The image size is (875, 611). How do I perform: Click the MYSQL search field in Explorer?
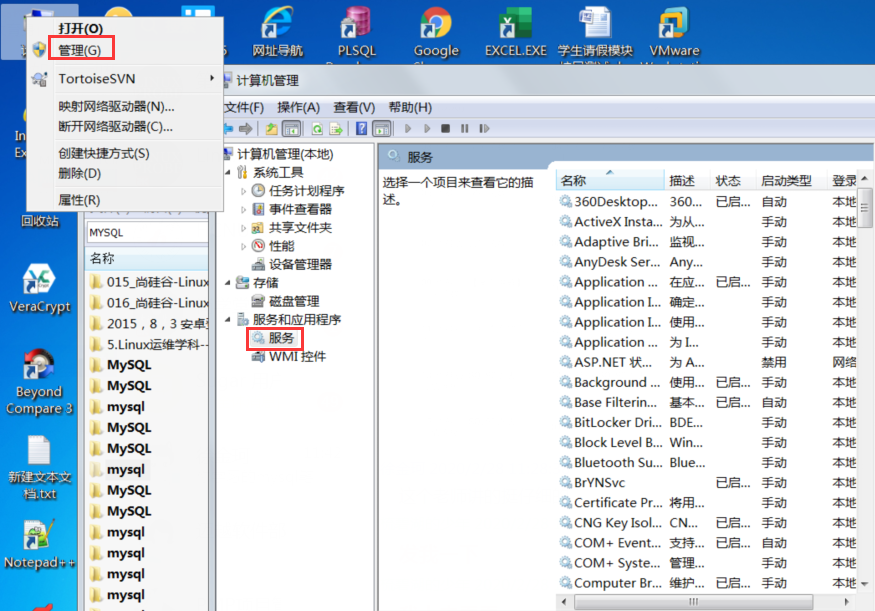(x=147, y=232)
